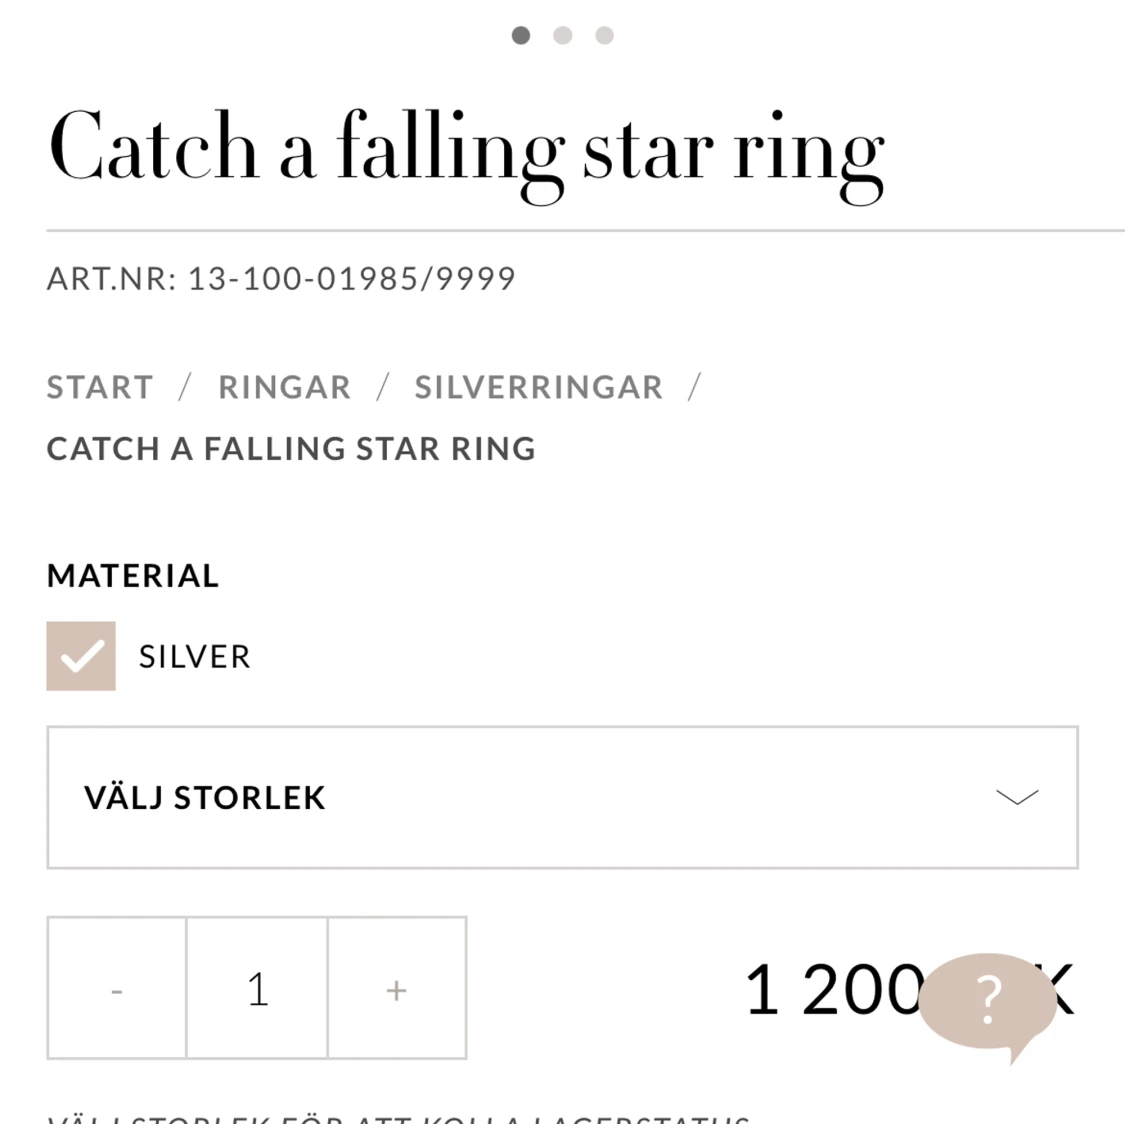Navigate to START breadcrumb
1125x1124 pixels.
coord(100,387)
